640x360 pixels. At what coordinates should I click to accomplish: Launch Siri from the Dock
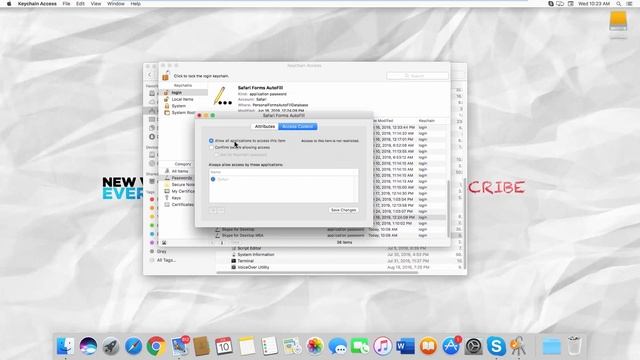click(x=88, y=346)
